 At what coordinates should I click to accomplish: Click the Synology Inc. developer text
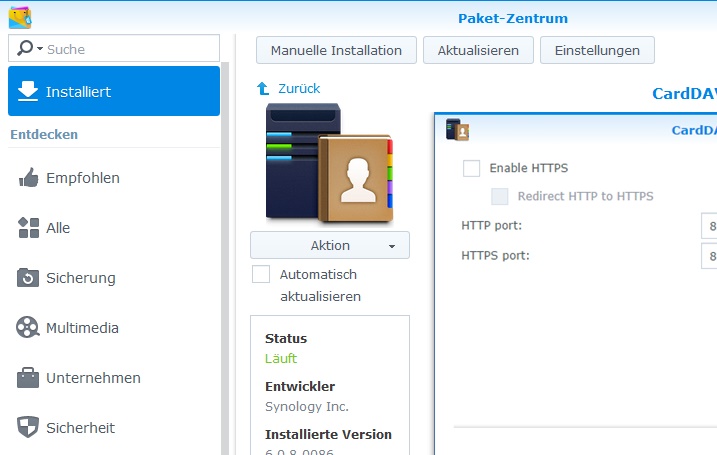pos(307,406)
